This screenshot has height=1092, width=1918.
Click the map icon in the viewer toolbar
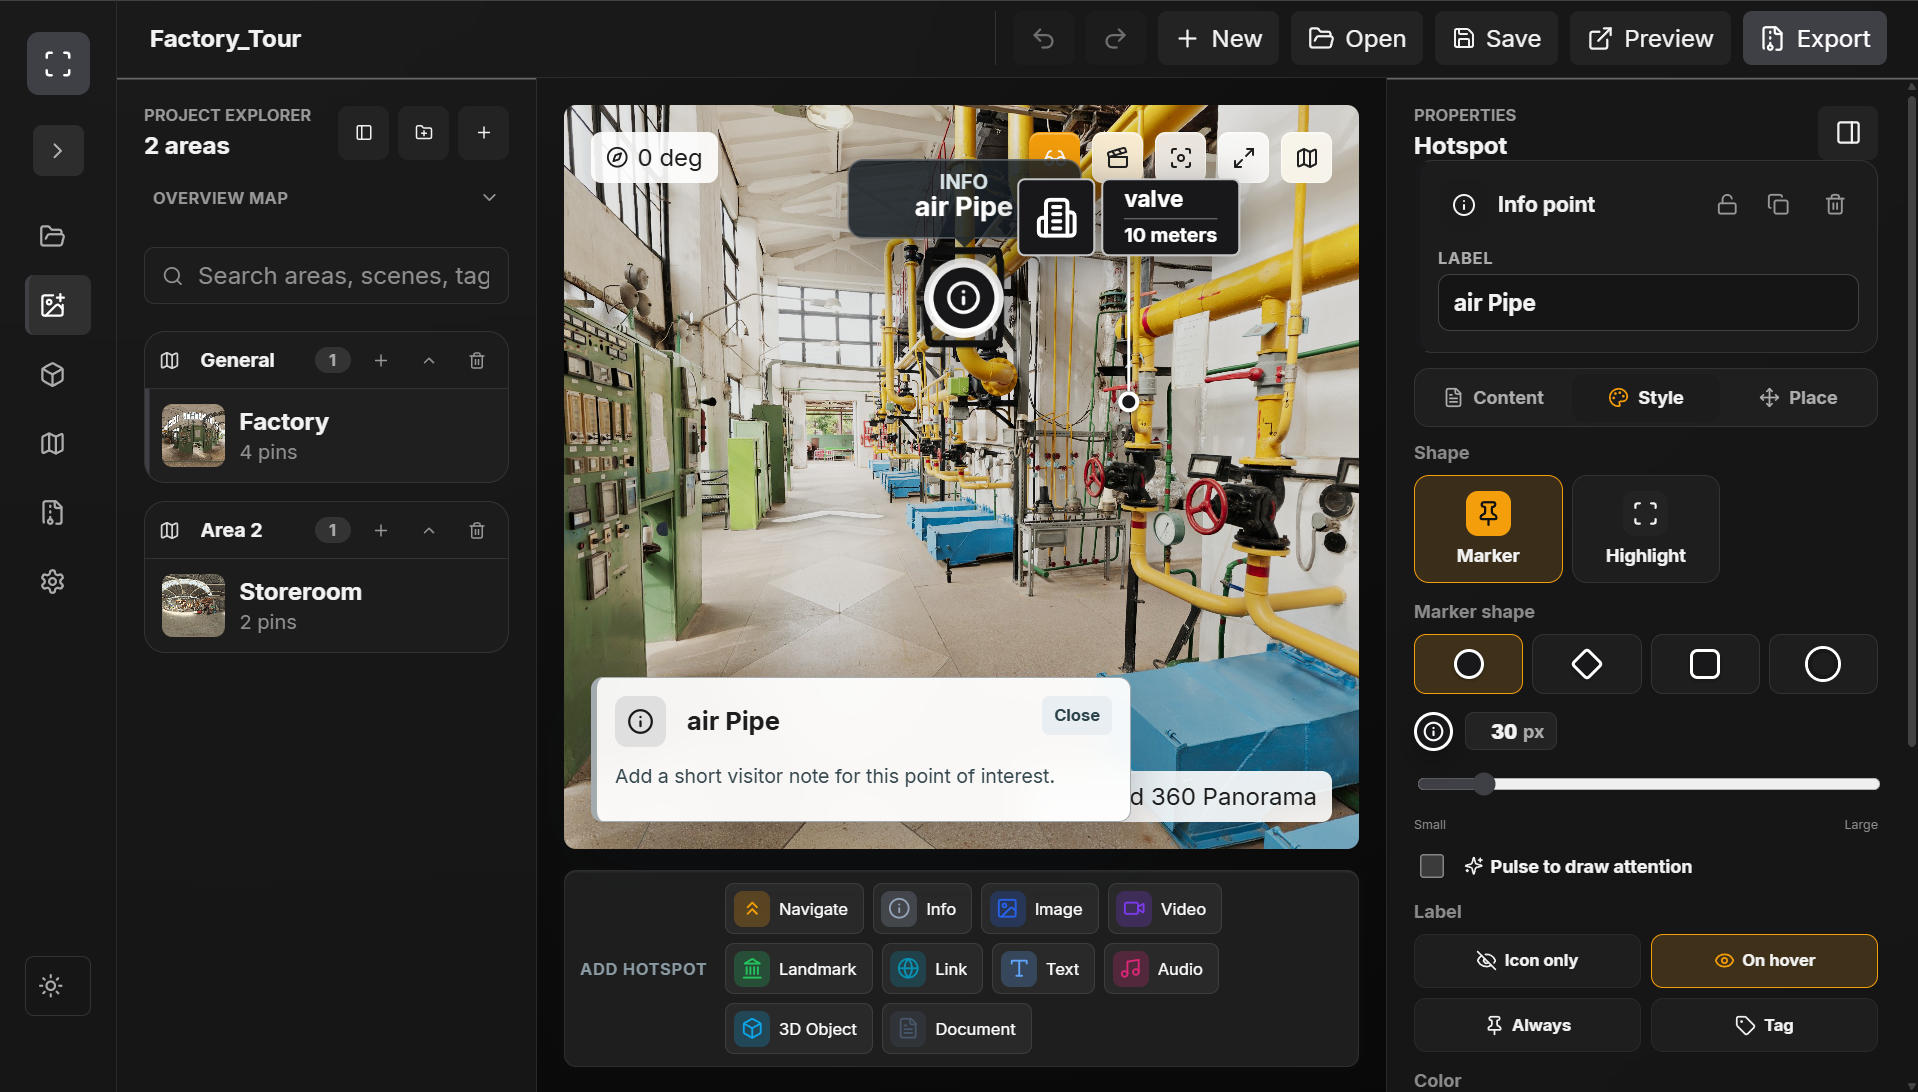[x=1307, y=158]
